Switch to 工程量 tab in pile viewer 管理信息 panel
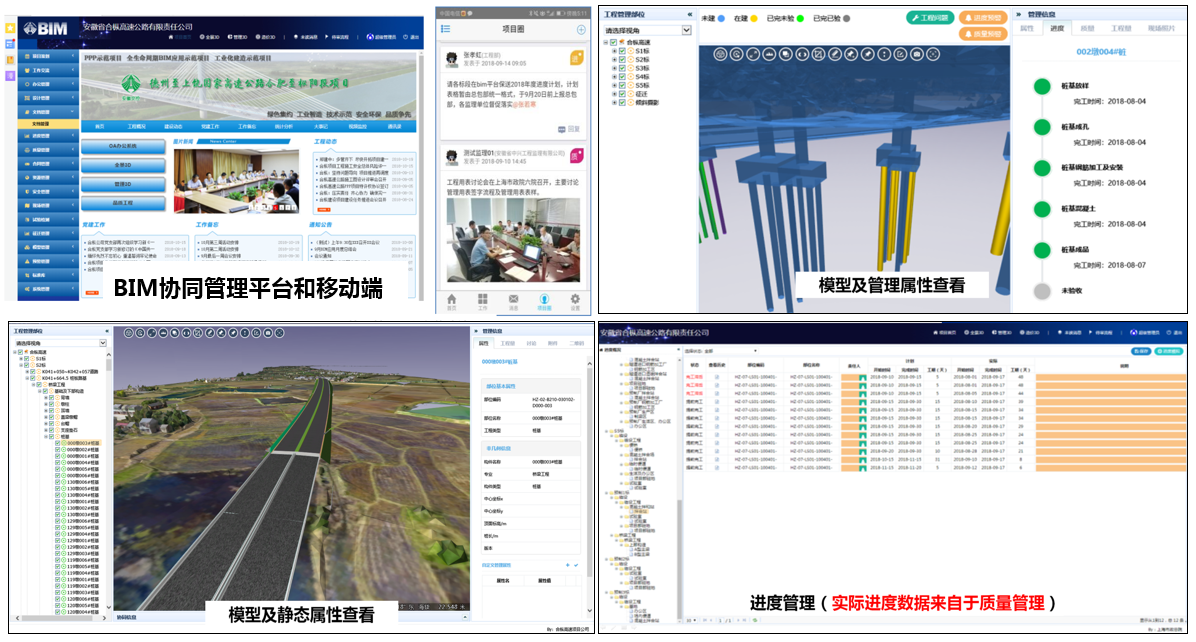Viewport: 1196px width, 642px height. (1121, 28)
